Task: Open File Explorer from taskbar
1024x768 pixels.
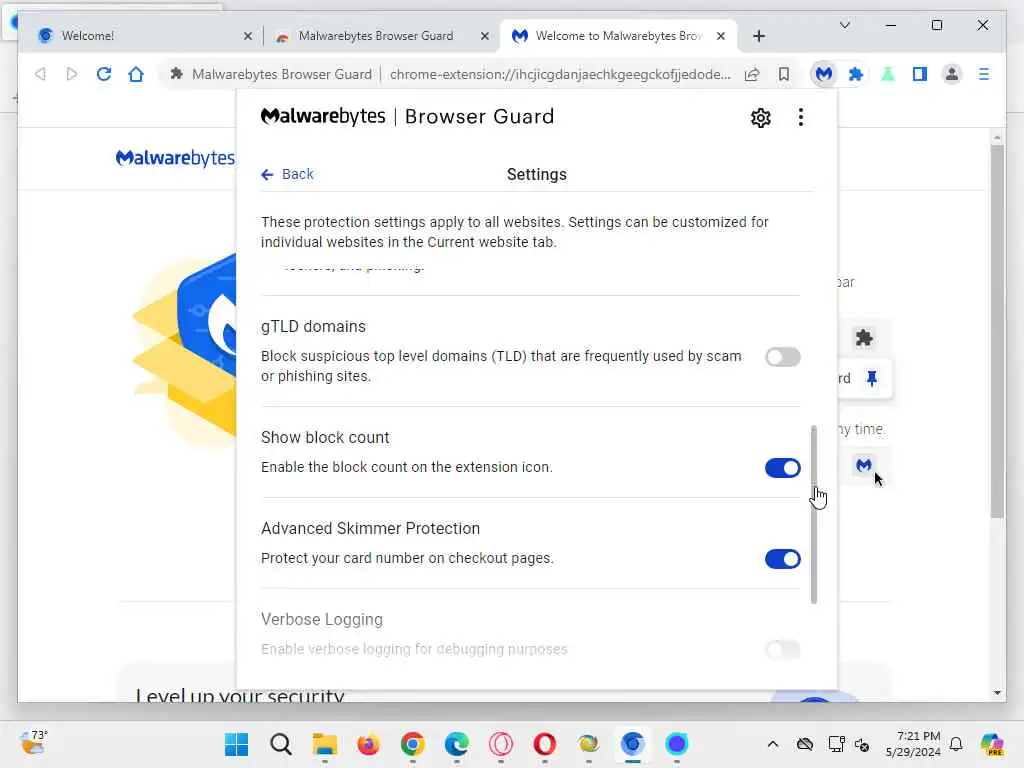Action: click(x=325, y=744)
